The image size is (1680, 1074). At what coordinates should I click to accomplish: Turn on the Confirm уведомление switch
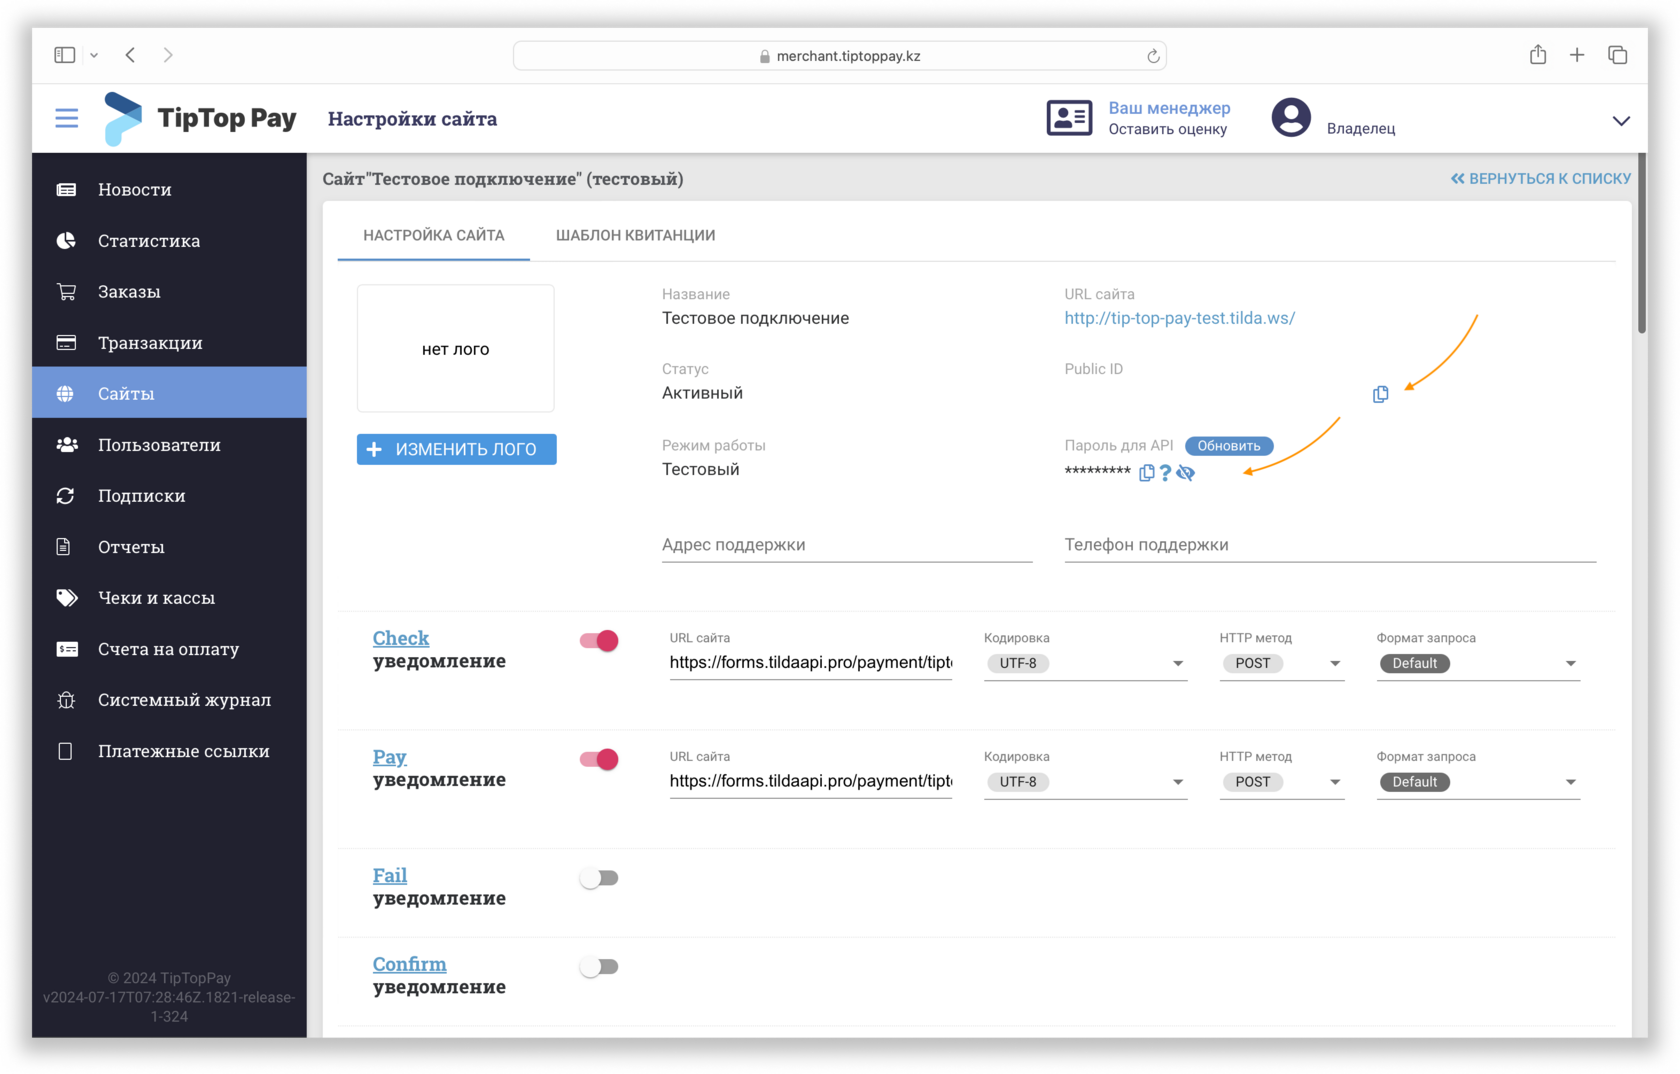(600, 966)
